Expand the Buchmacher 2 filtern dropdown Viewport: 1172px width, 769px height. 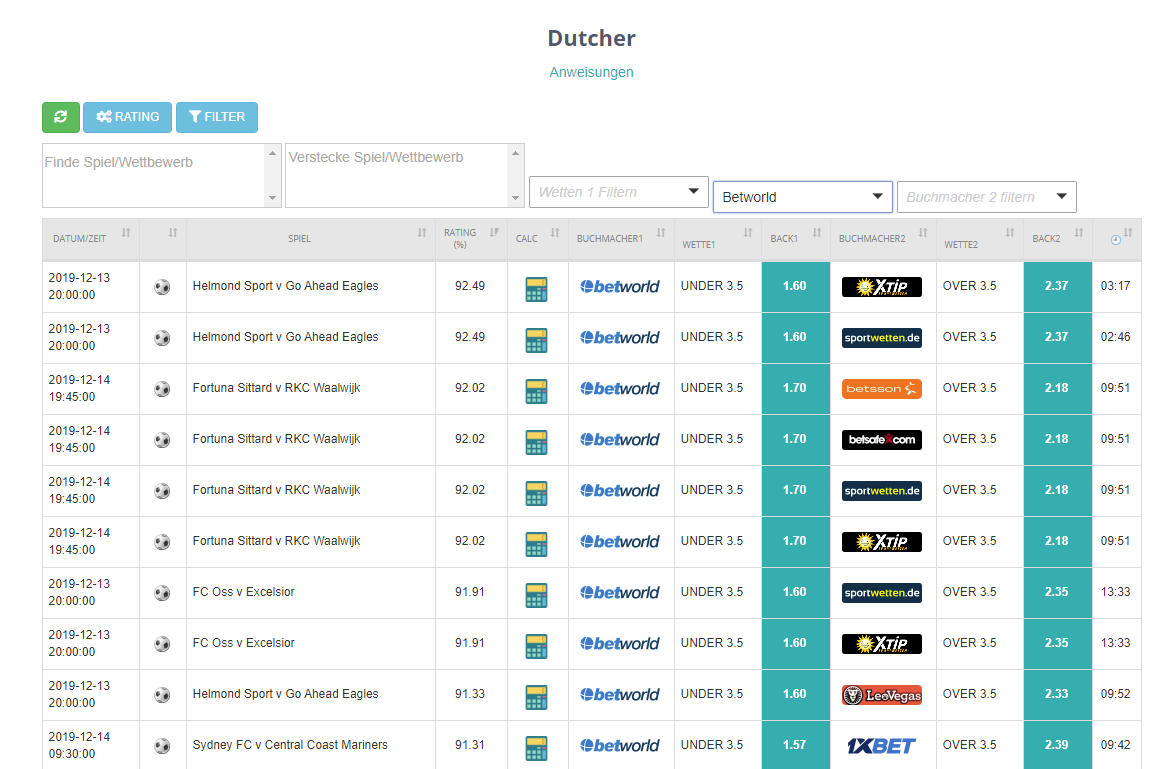(987, 197)
